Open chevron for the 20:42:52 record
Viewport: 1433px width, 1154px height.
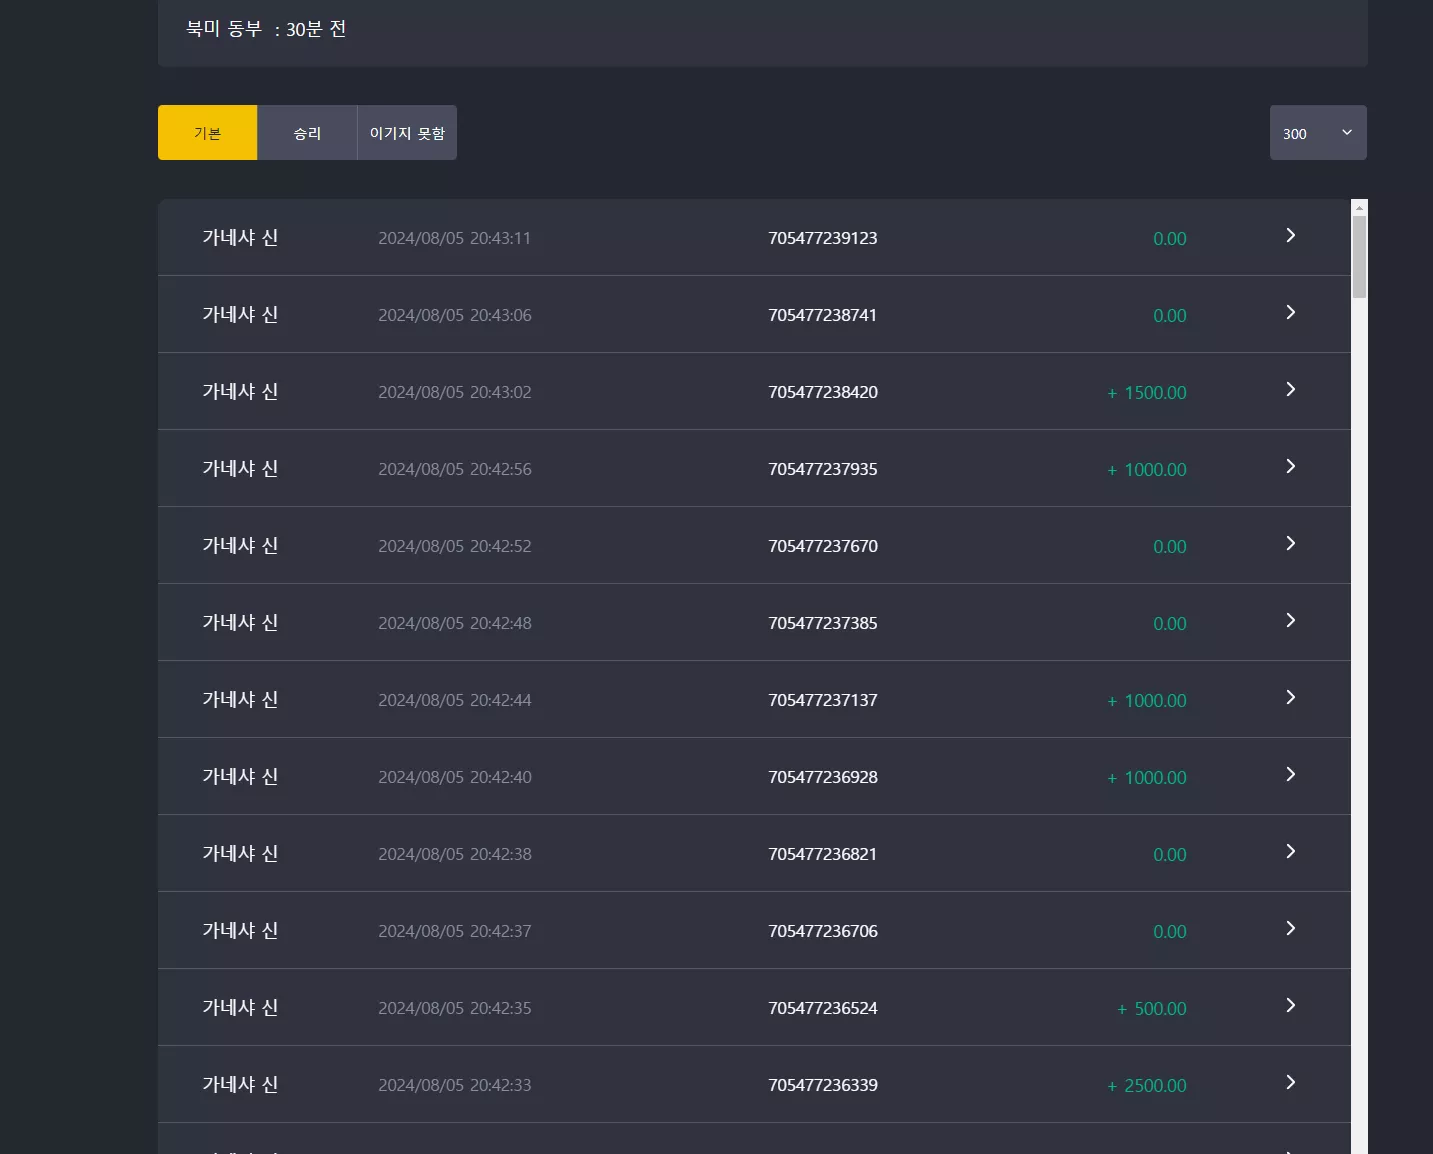1290,544
